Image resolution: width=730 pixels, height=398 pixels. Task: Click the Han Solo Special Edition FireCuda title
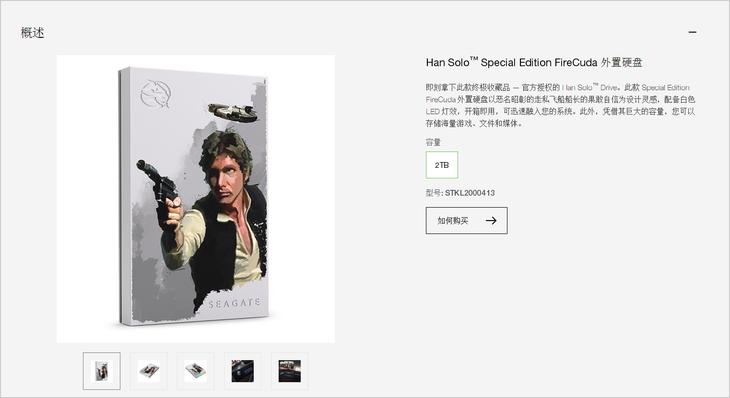point(534,62)
